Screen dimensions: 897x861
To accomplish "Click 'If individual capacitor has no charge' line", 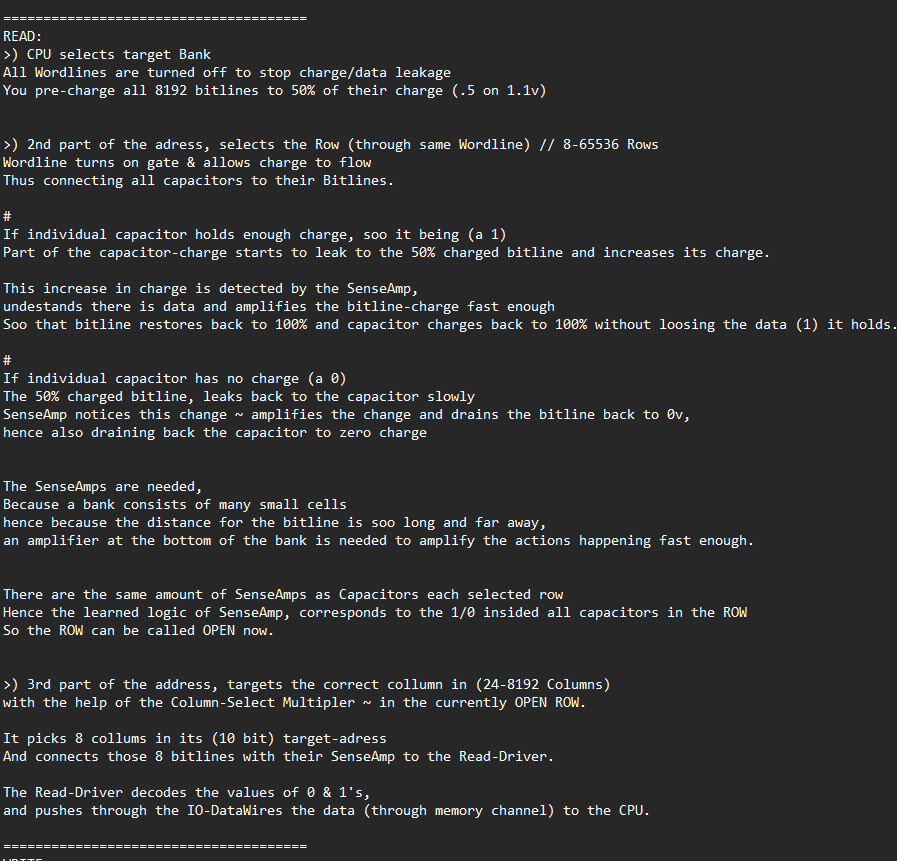I will (174, 379).
